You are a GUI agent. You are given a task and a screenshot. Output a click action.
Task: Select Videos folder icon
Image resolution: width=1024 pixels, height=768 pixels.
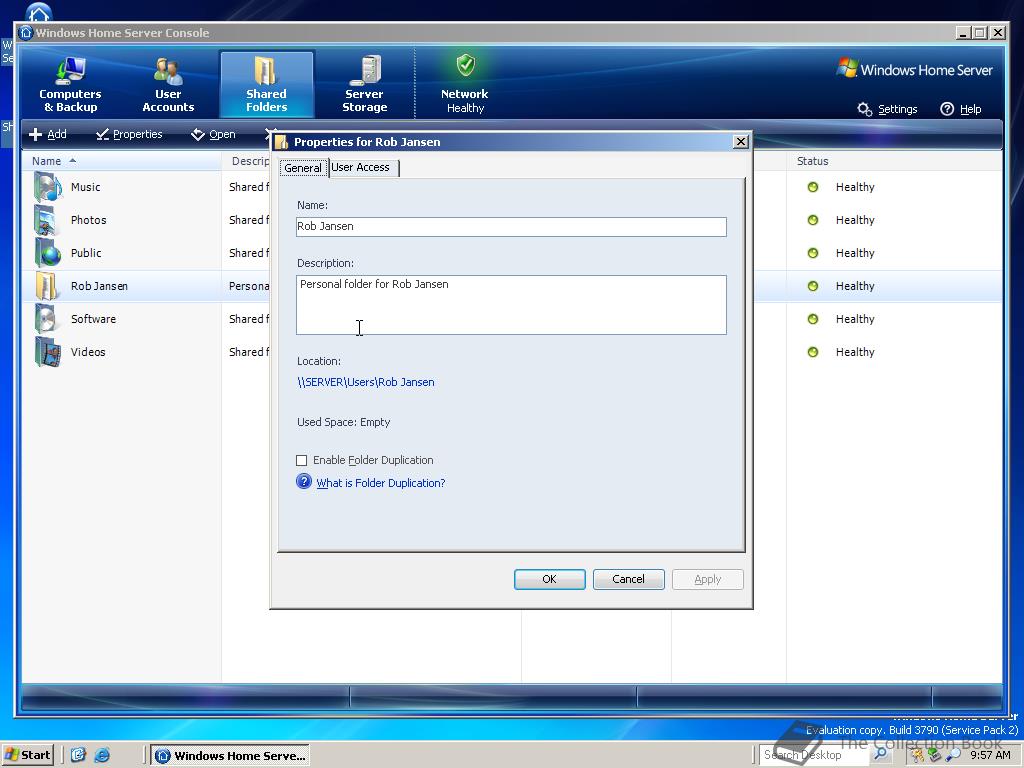pos(48,352)
